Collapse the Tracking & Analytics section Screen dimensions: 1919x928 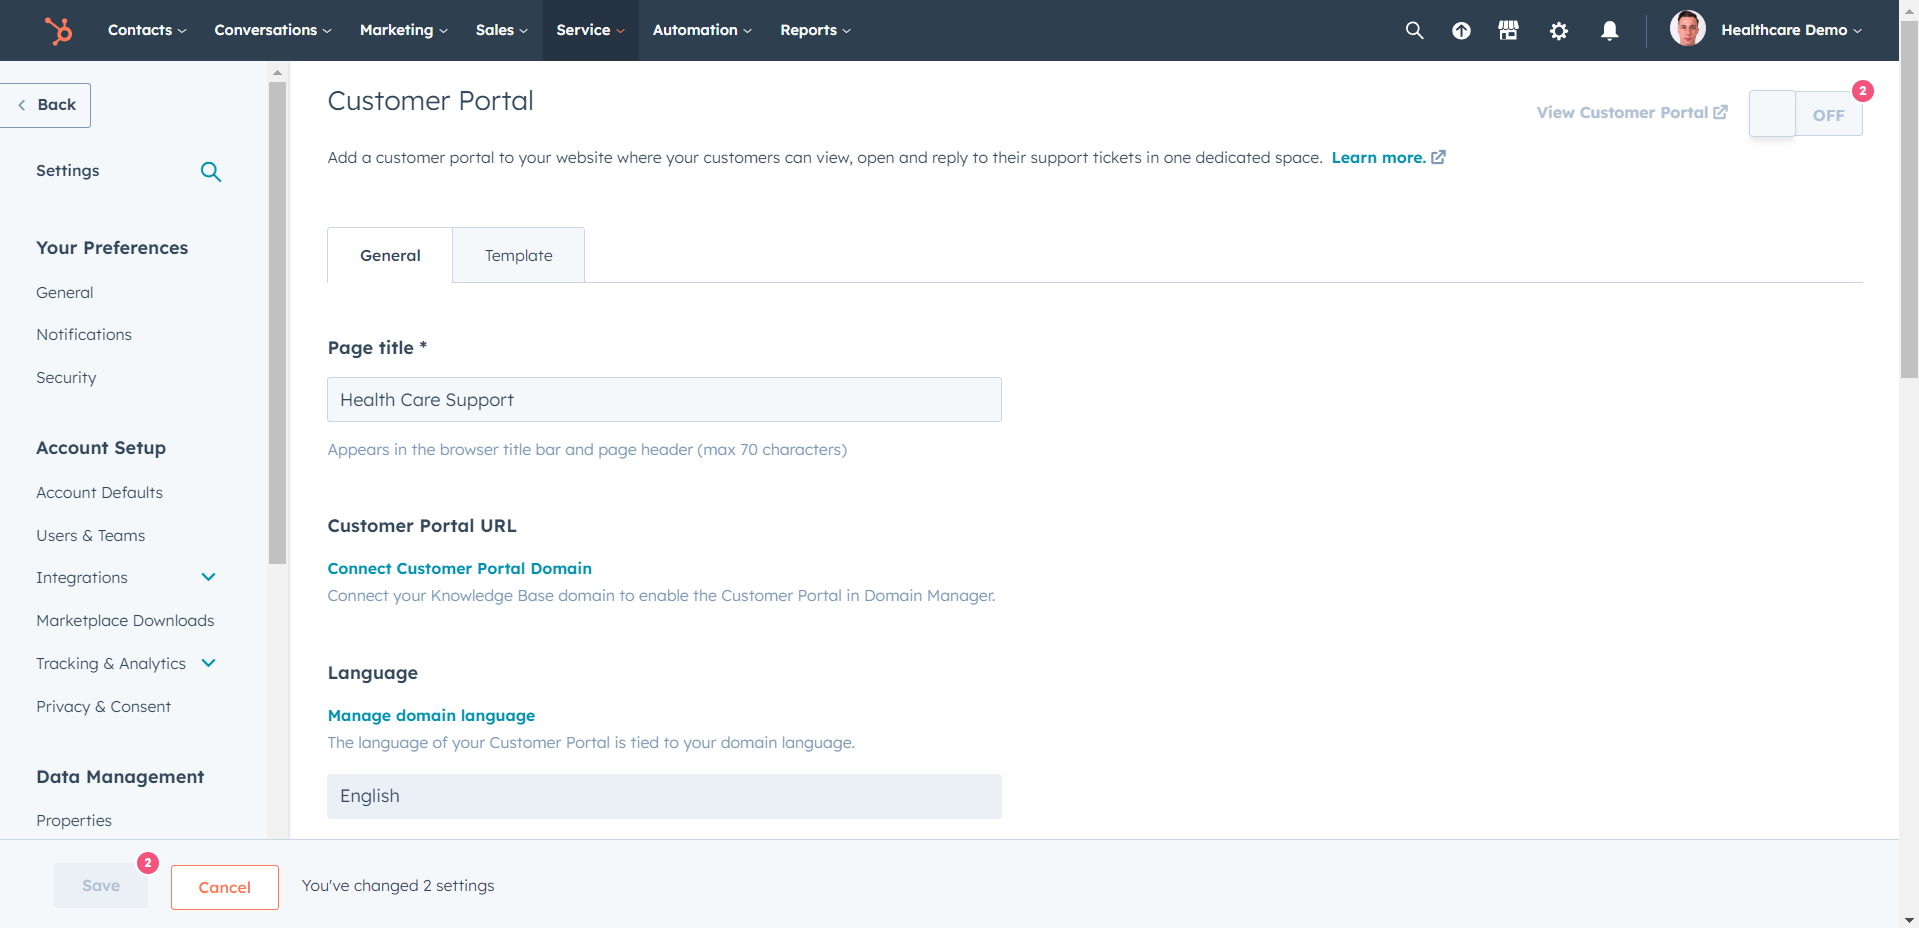click(208, 662)
